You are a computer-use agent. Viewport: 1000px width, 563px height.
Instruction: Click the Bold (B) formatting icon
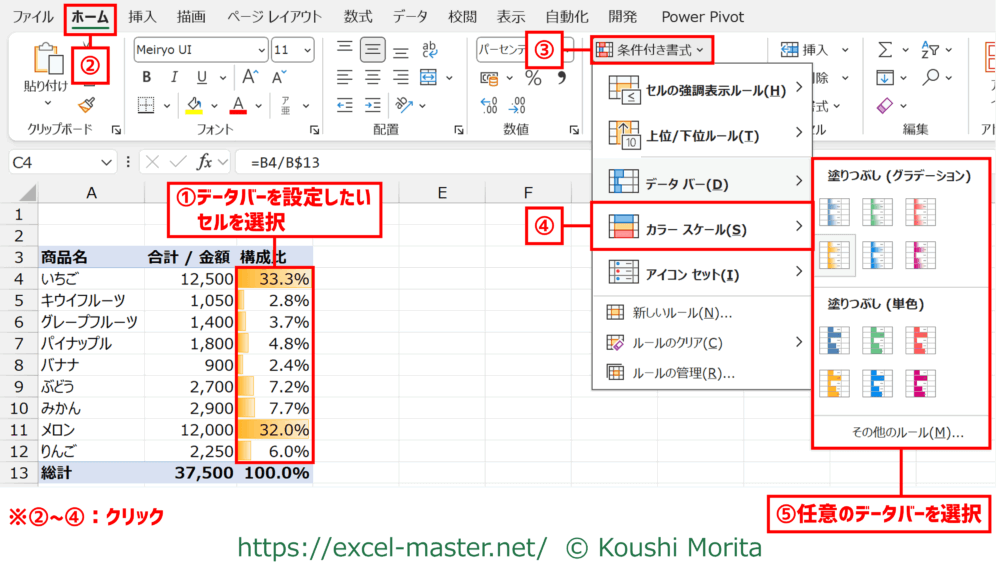pos(147,77)
